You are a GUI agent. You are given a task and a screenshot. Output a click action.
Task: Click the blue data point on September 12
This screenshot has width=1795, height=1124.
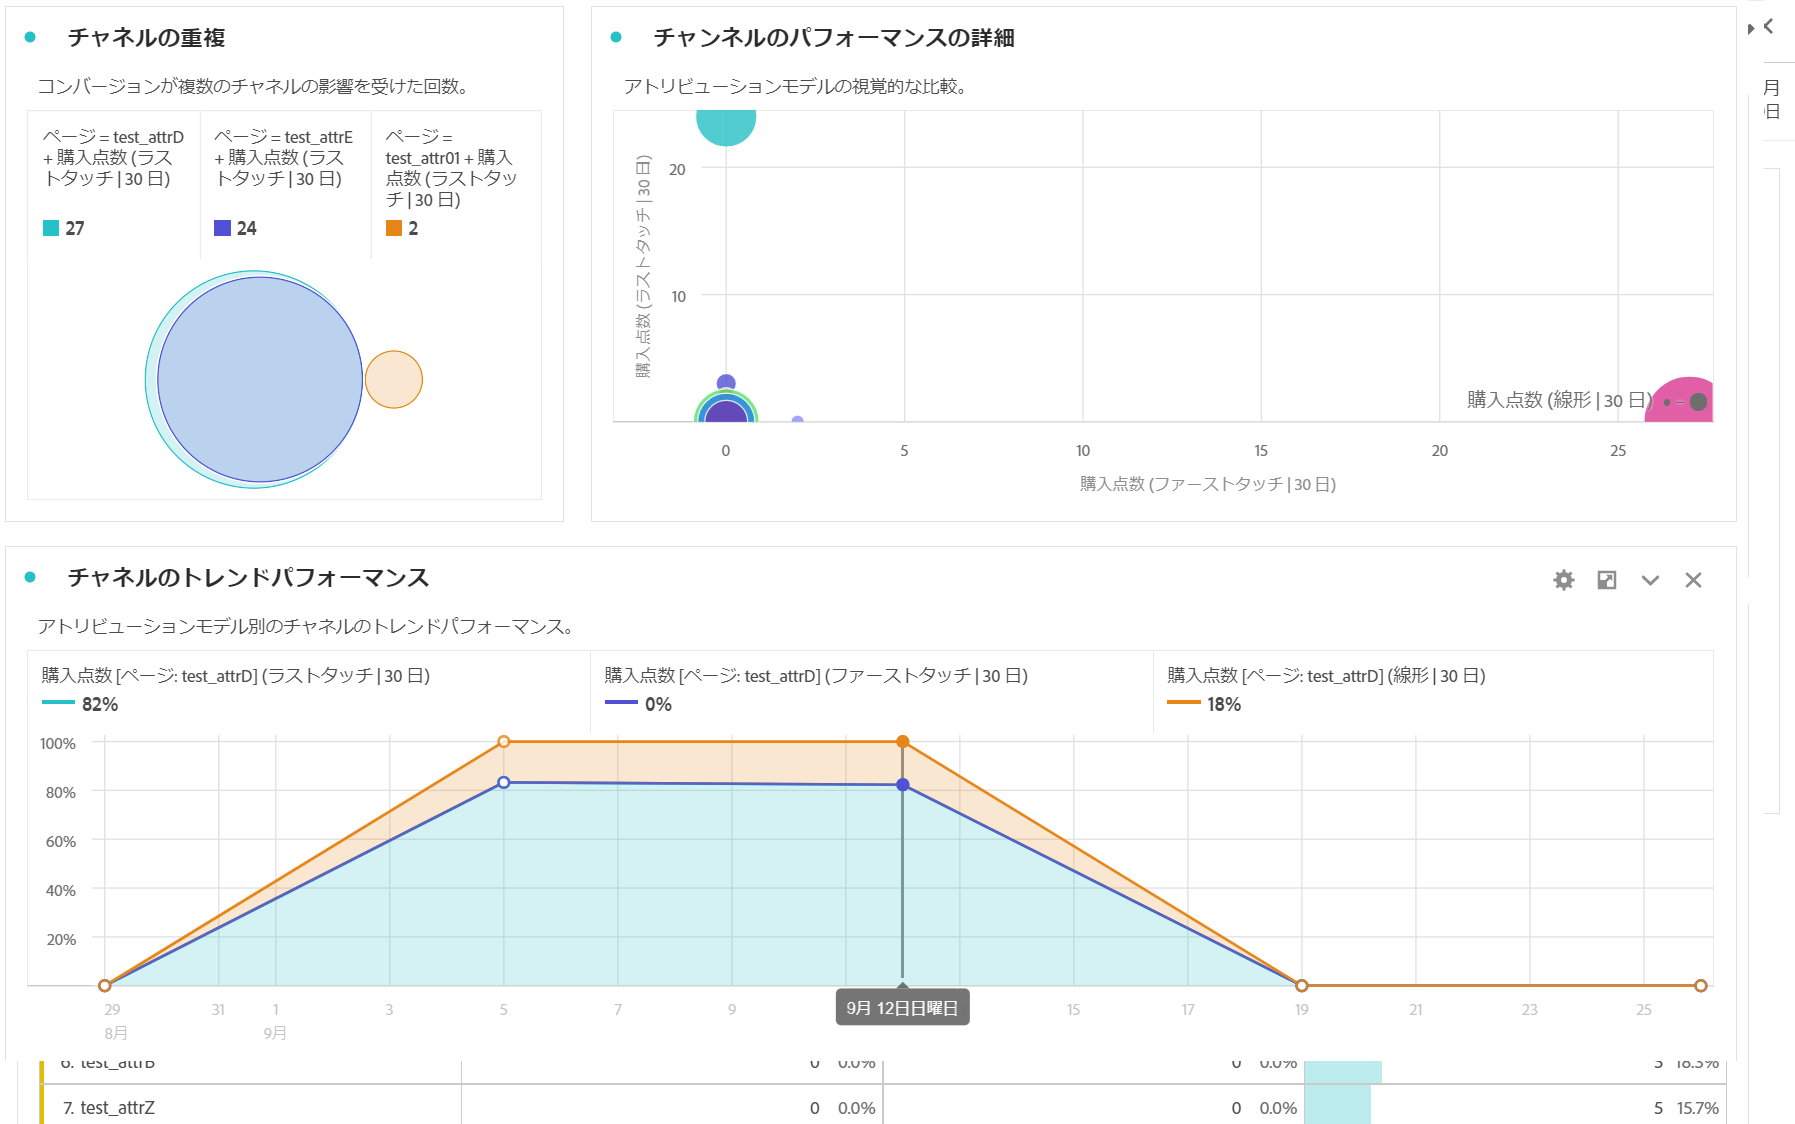tap(903, 785)
